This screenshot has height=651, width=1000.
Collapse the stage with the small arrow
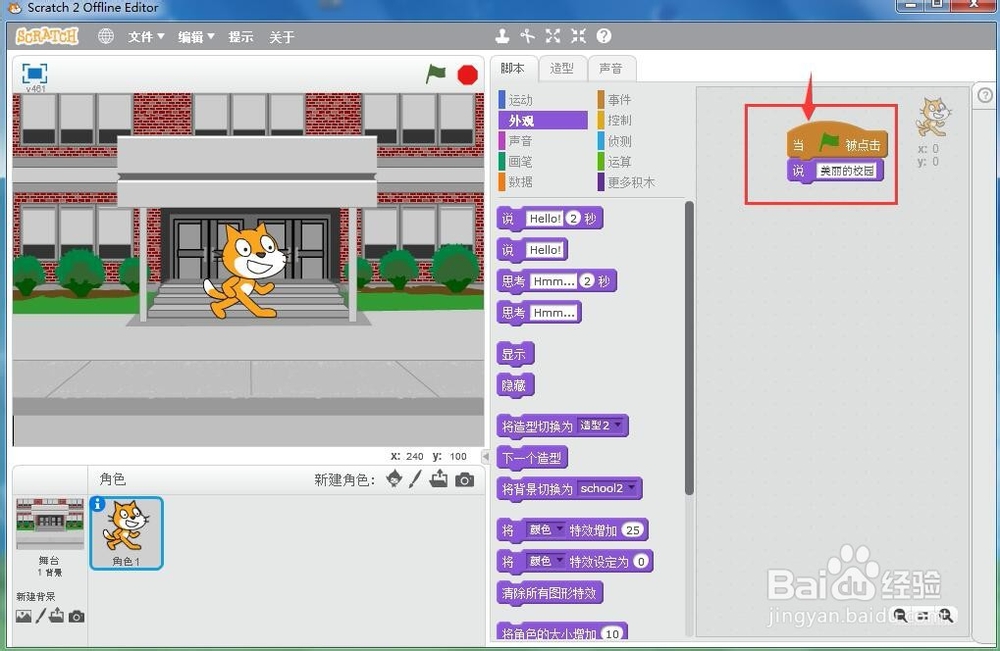(486, 457)
